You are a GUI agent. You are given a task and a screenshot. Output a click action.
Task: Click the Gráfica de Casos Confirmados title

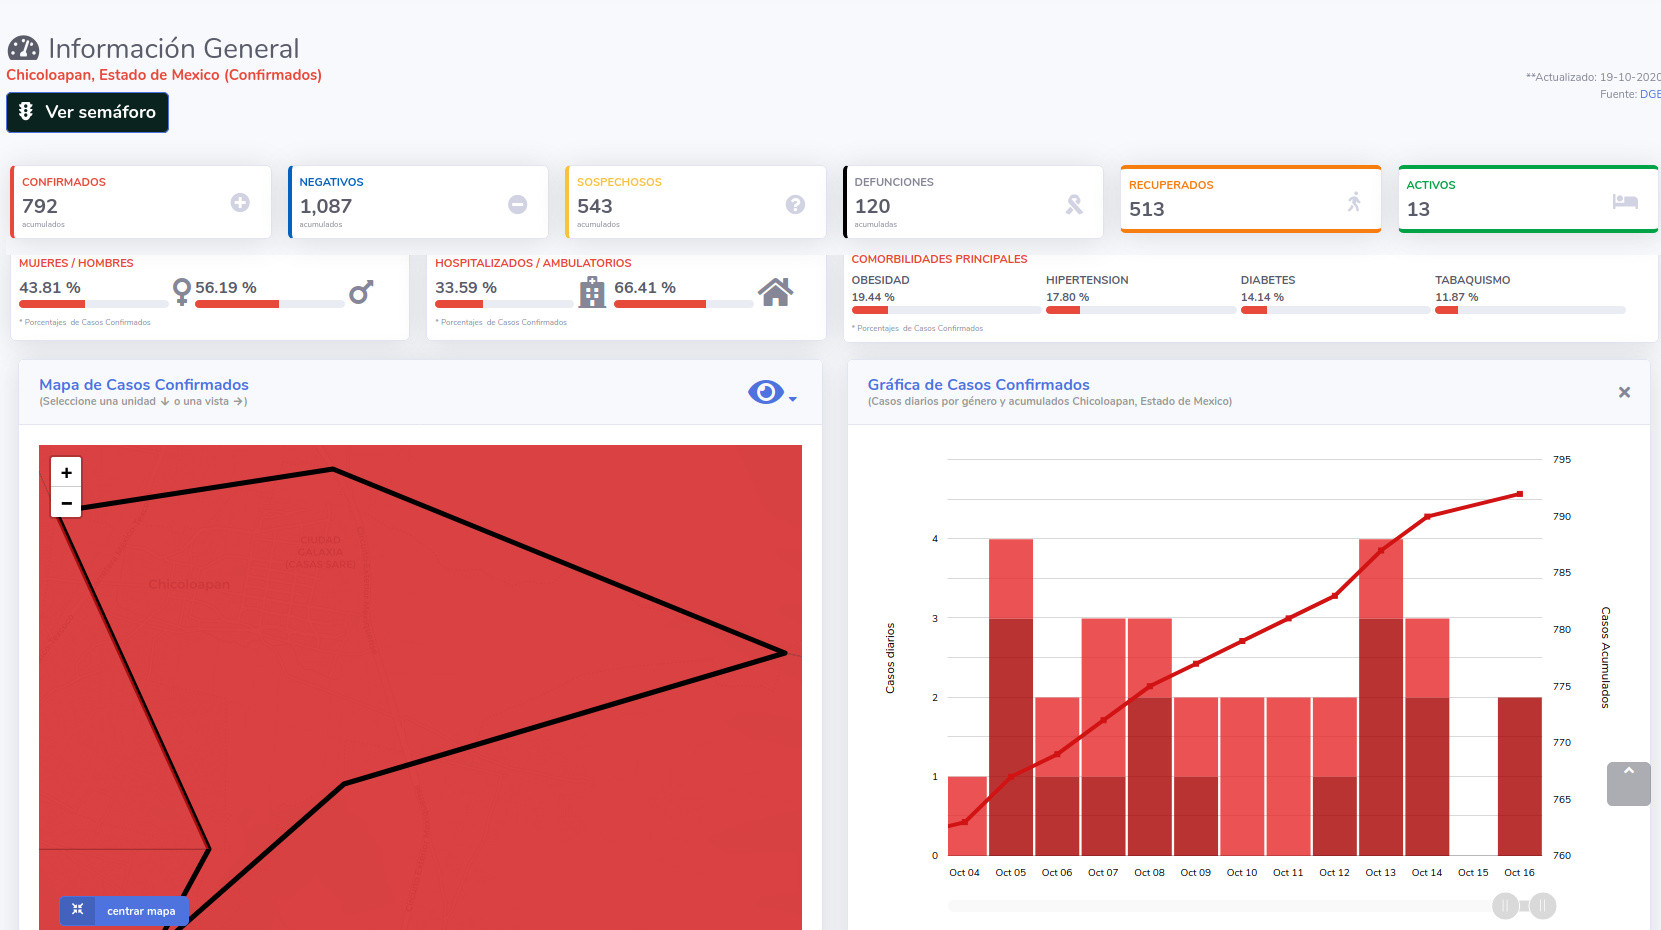(978, 384)
